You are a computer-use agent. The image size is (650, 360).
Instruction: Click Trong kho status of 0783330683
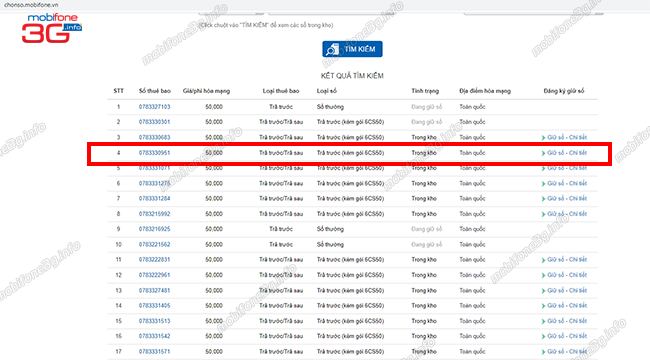pyautogui.click(x=424, y=137)
